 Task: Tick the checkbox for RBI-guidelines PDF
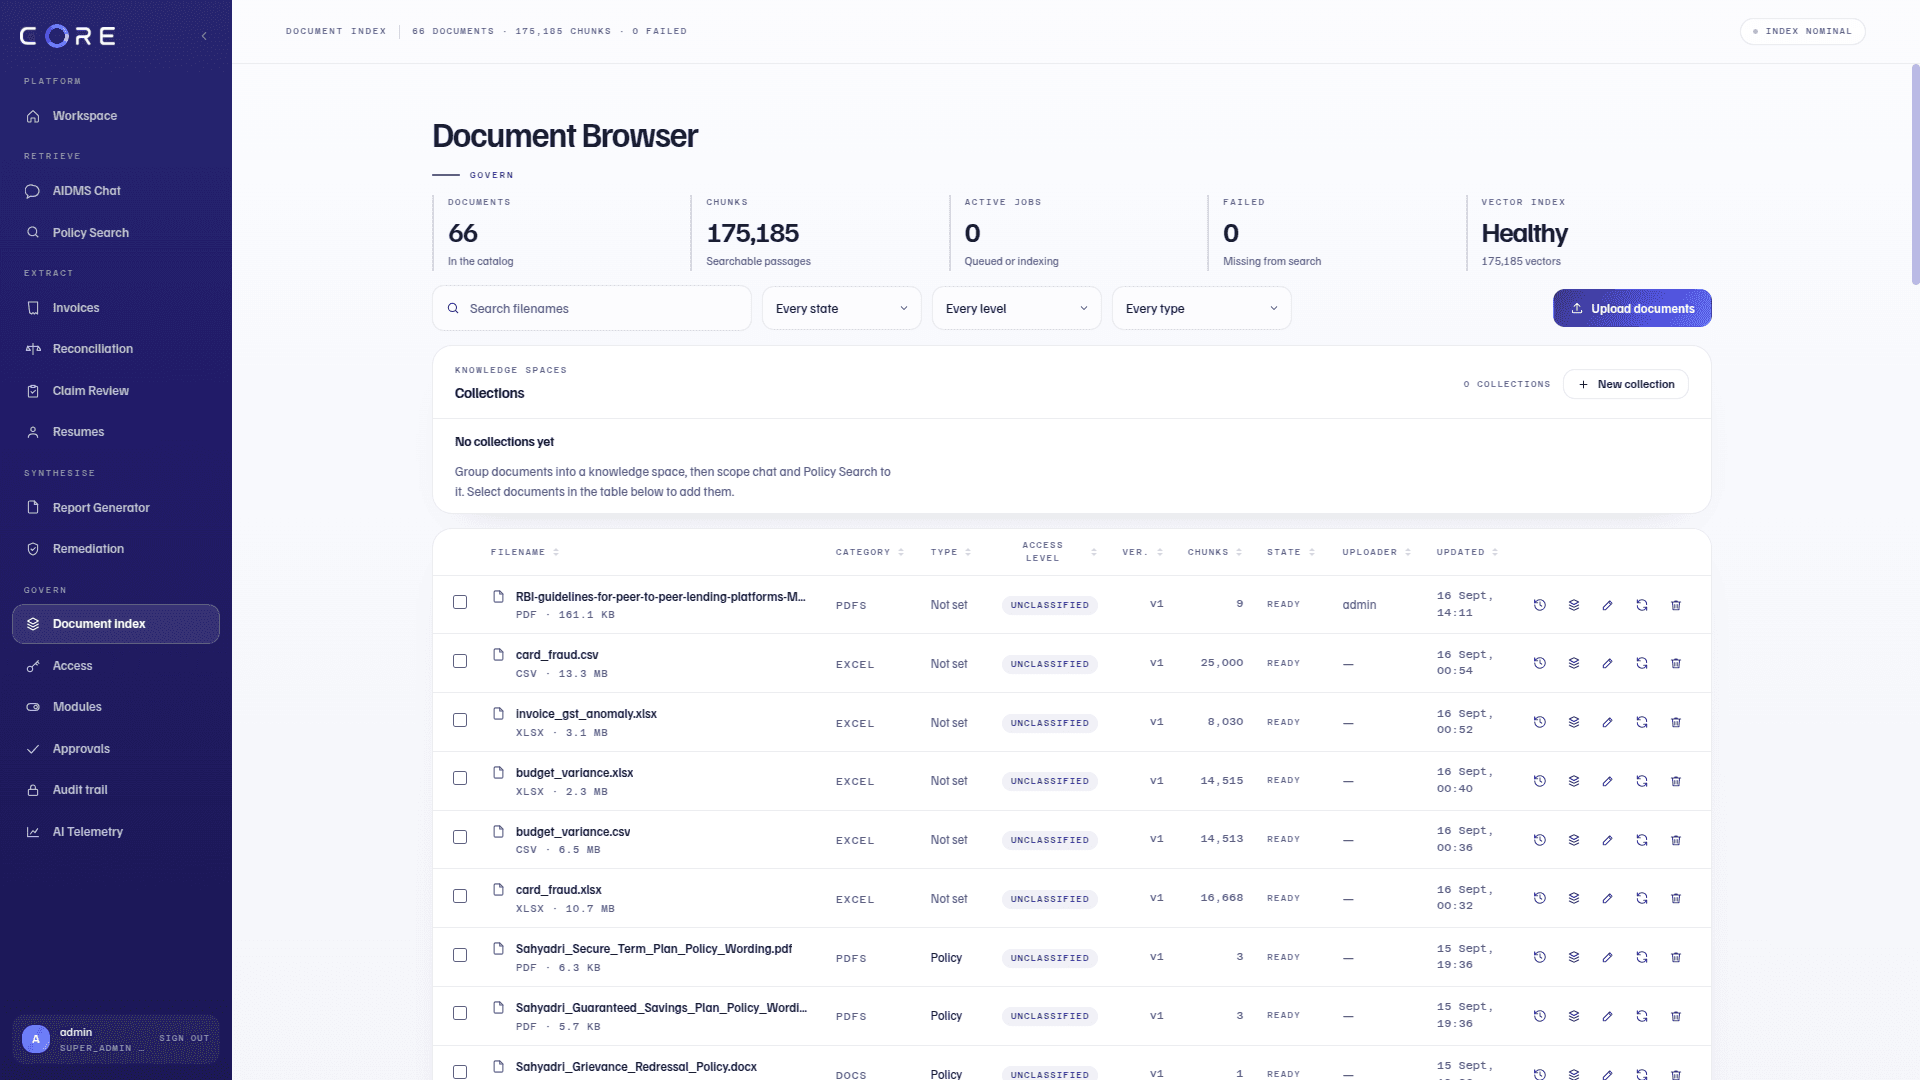460,602
